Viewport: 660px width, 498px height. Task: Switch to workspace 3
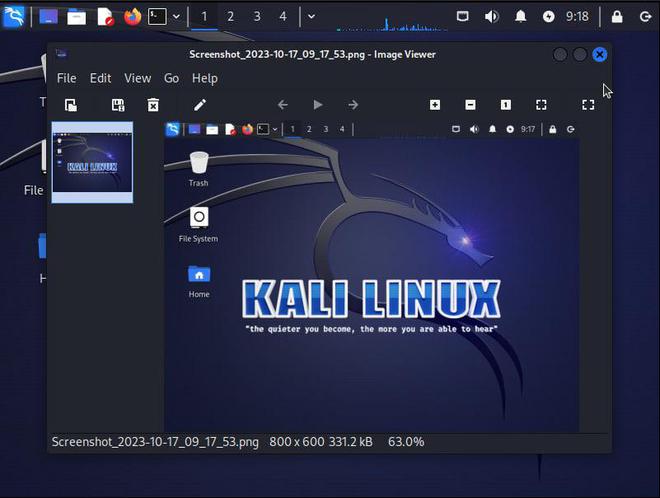pyautogui.click(x=257, y=16)
